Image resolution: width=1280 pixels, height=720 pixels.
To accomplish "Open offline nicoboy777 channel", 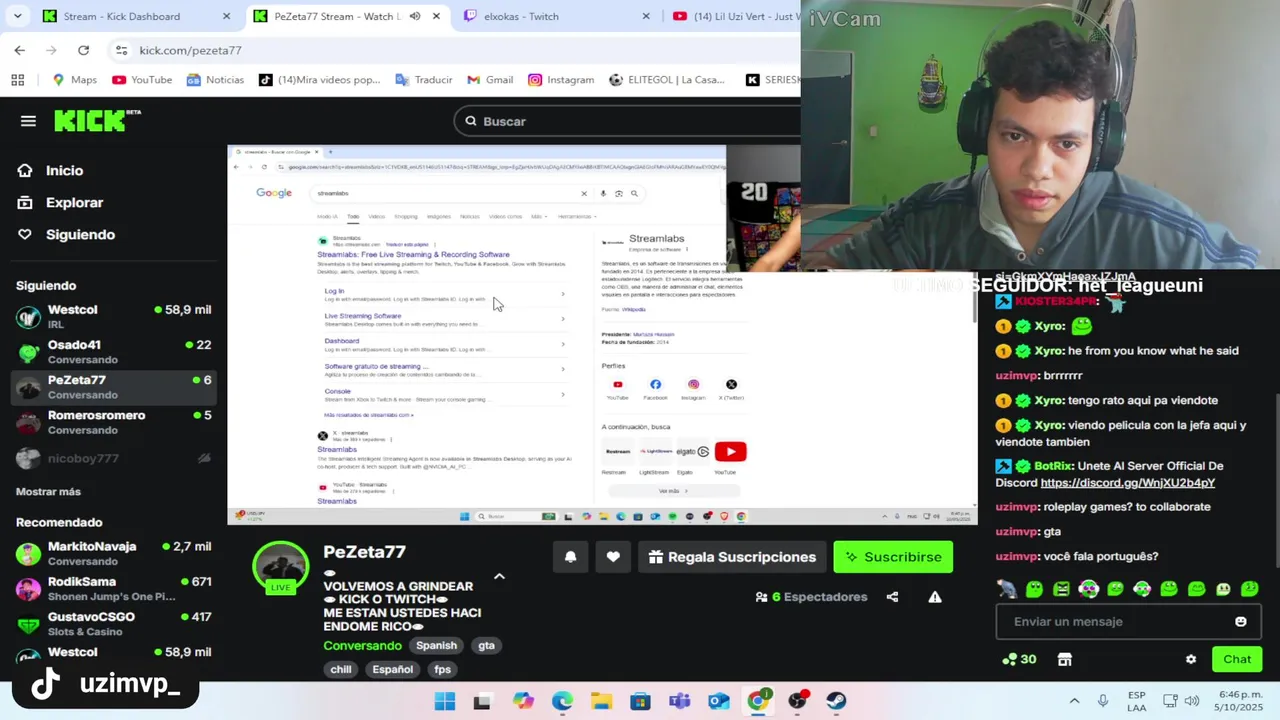I will 114,458.
